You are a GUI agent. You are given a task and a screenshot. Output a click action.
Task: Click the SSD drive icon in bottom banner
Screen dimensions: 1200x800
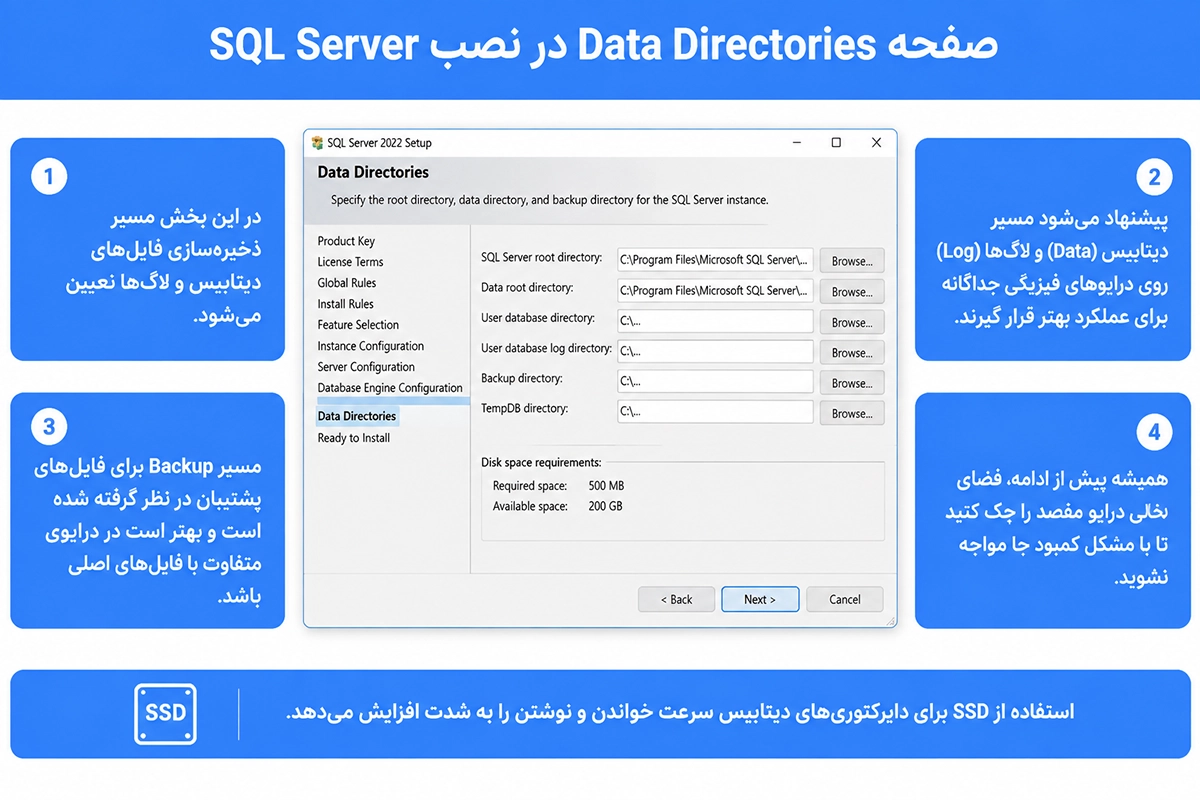tap(166, 714)
